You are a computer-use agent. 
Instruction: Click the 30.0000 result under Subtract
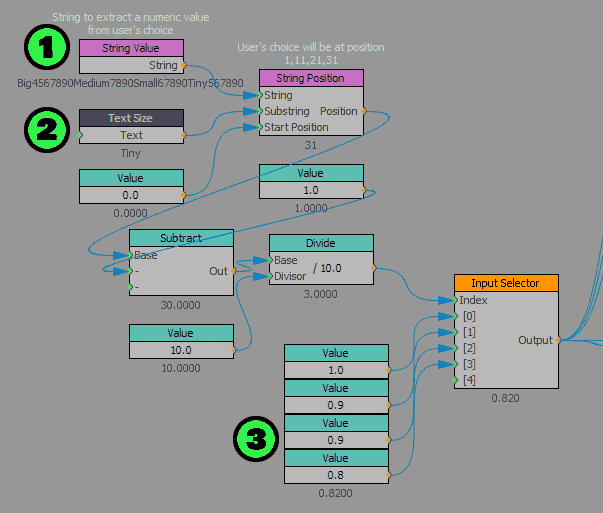pos(180,305)
